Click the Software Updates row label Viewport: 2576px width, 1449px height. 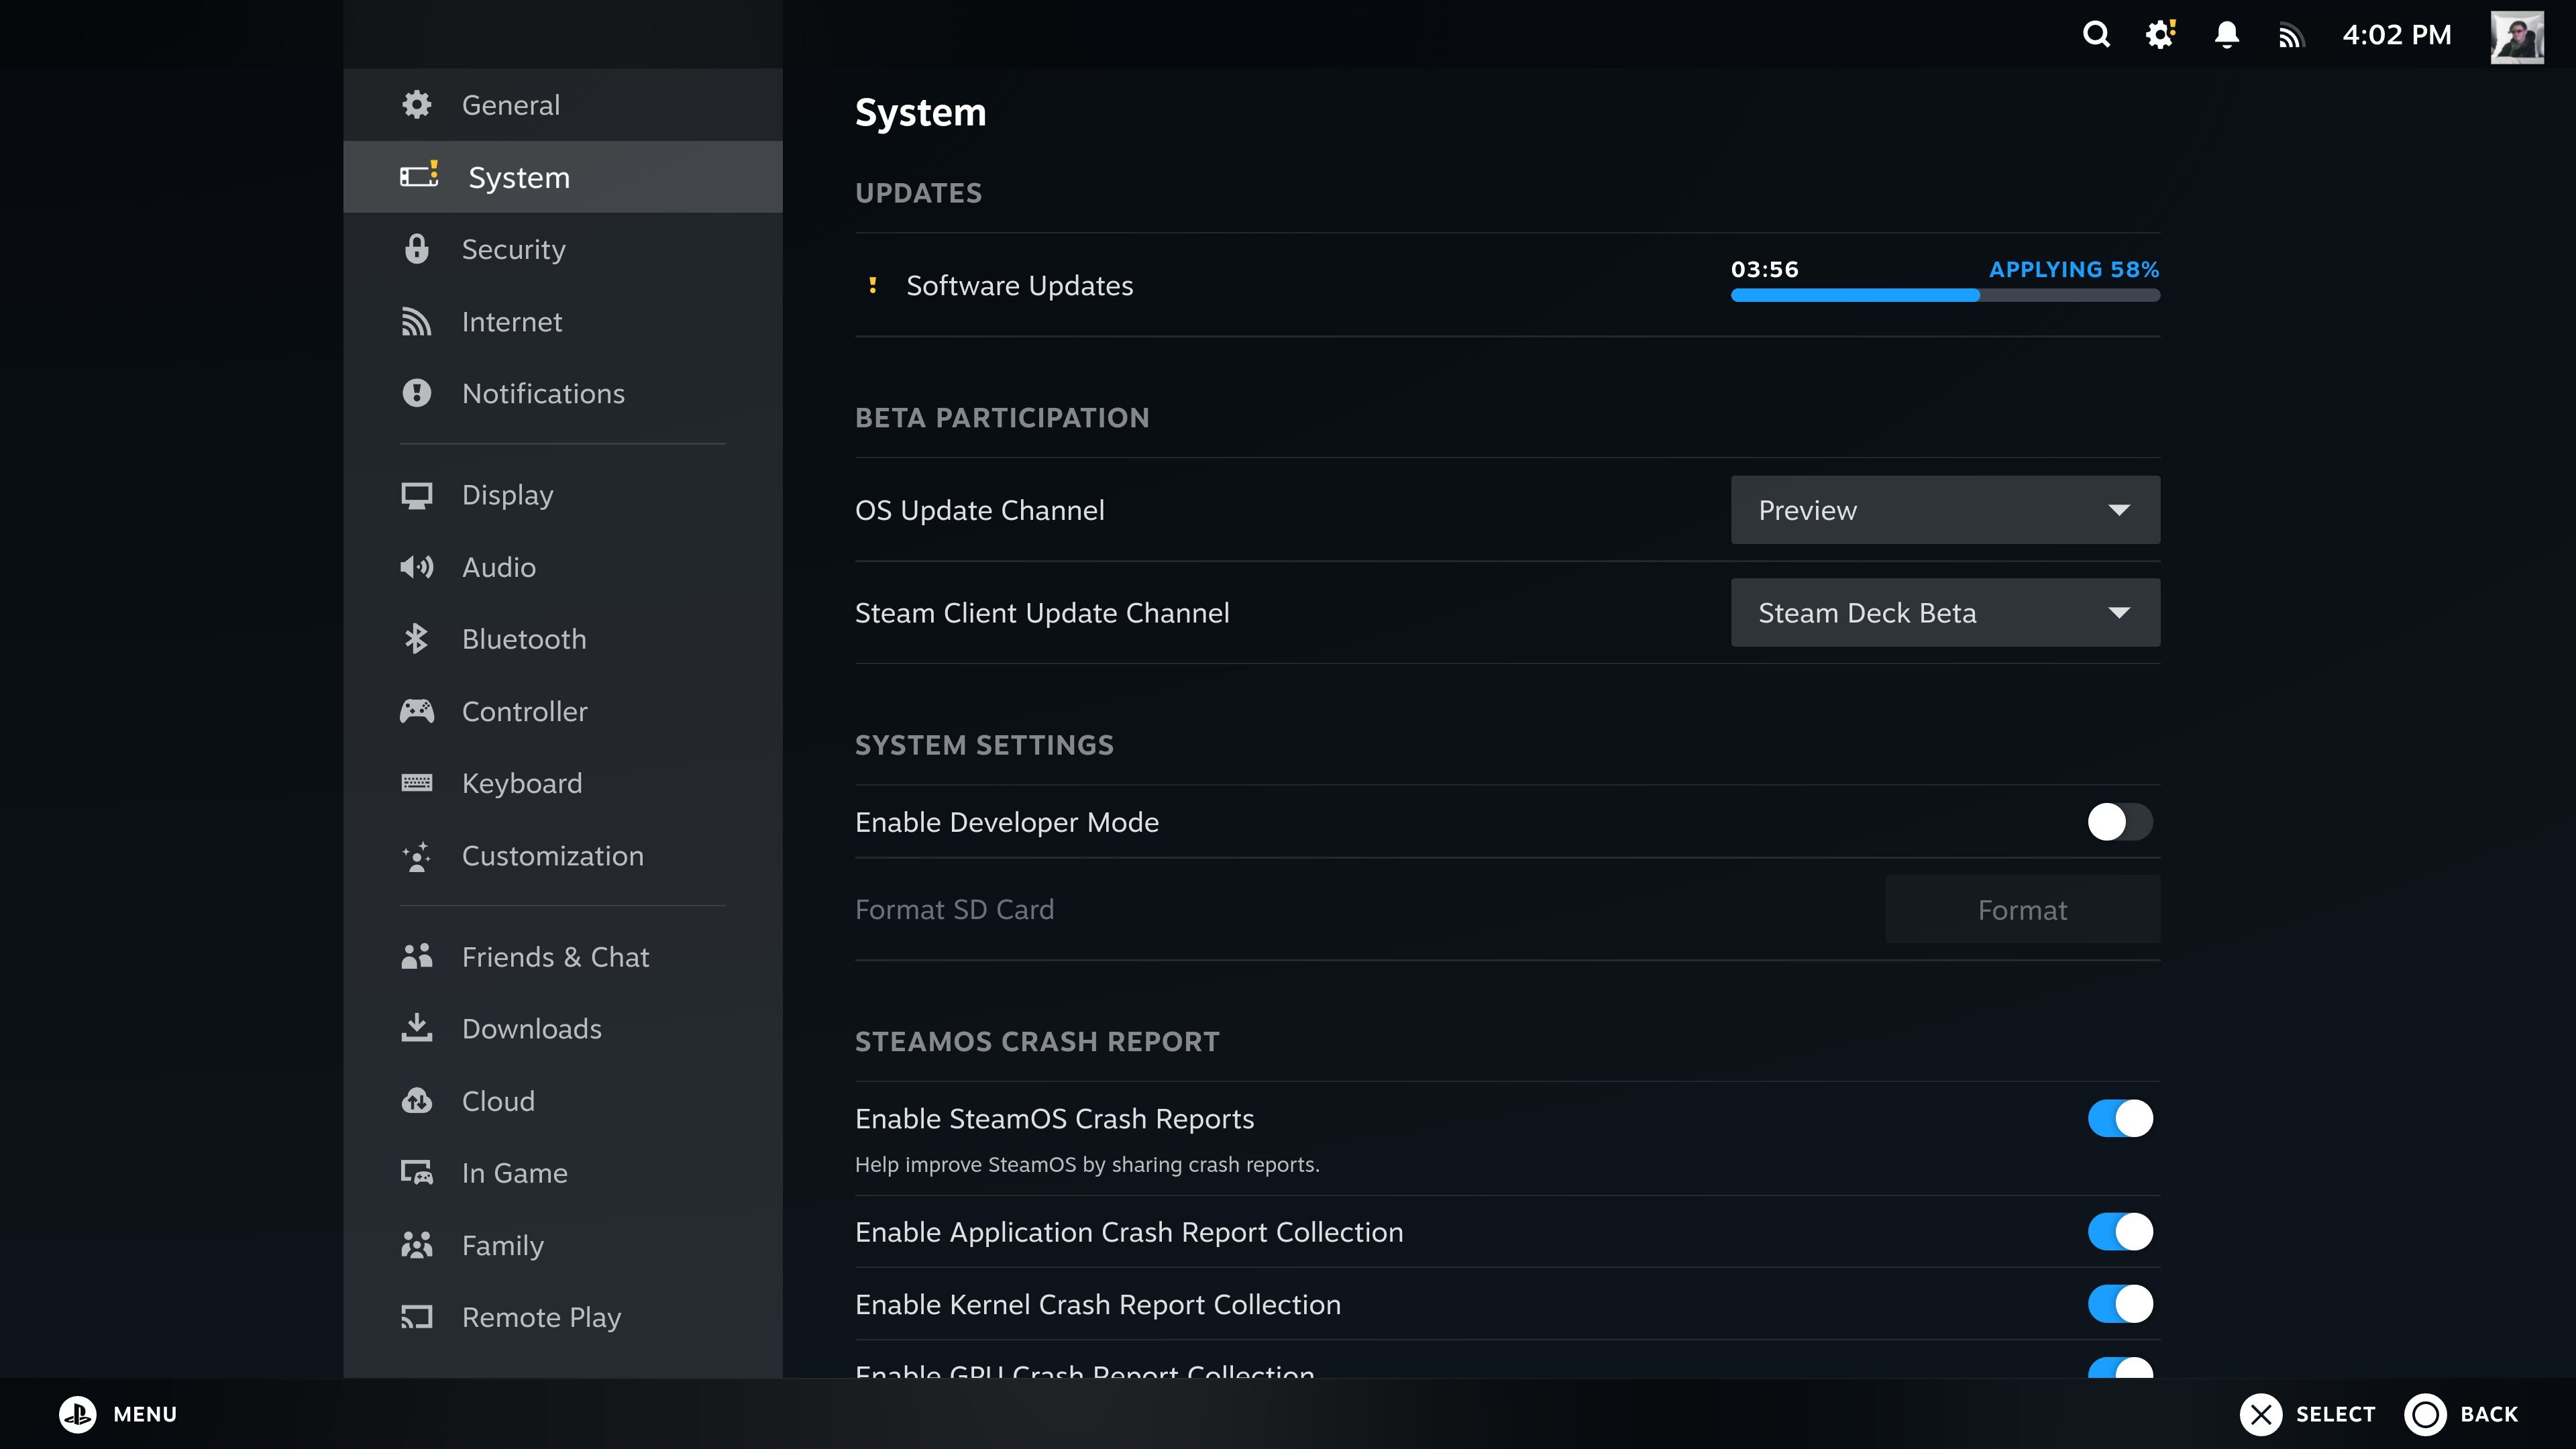[1020, 286]
